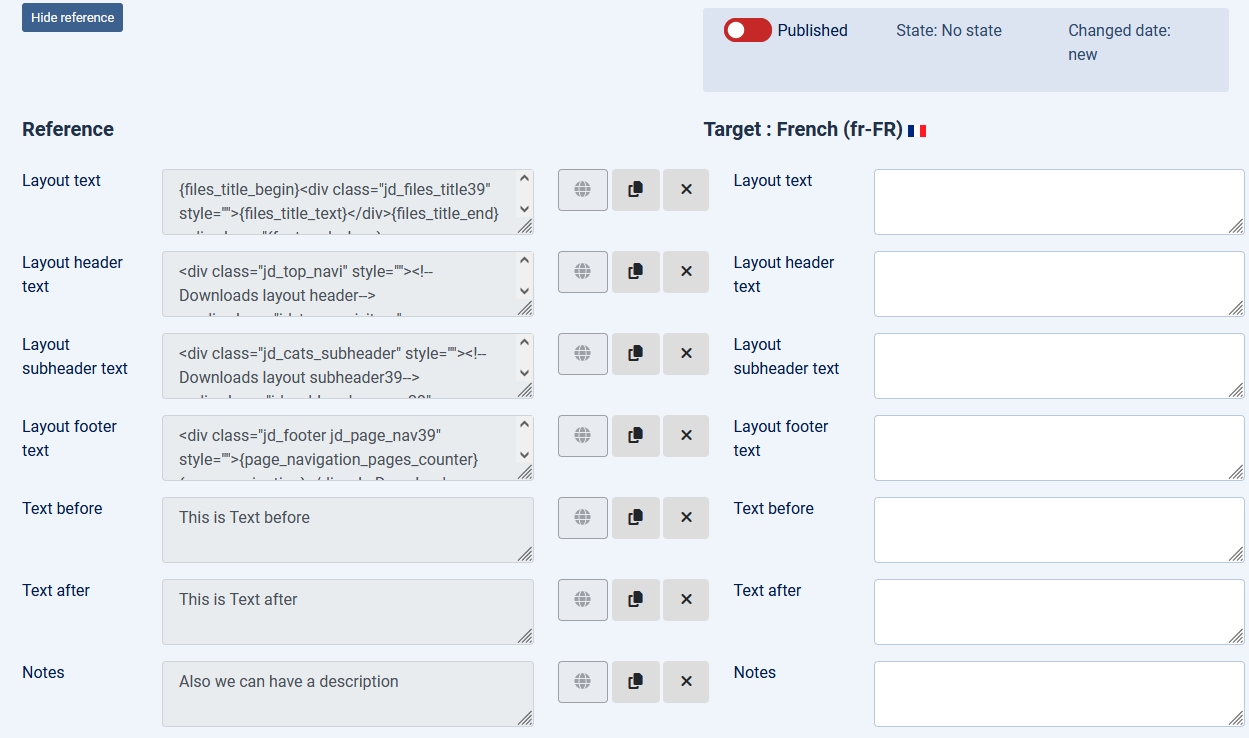The image size is (1249, 738).
Task: Click scroll-up arrow in reference Layout header box
Action: tap(525, 261)
